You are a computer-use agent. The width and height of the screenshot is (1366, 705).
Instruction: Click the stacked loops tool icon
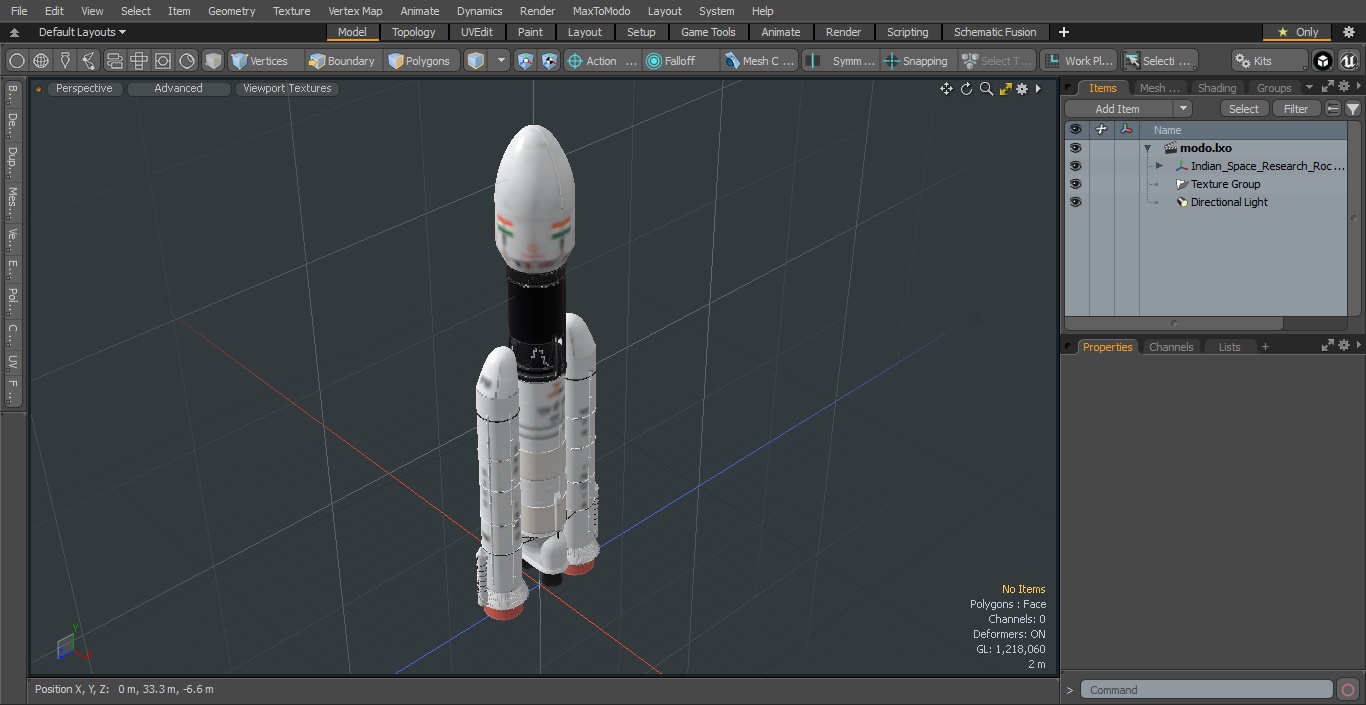pyautogui.click(x=114, y=61)
